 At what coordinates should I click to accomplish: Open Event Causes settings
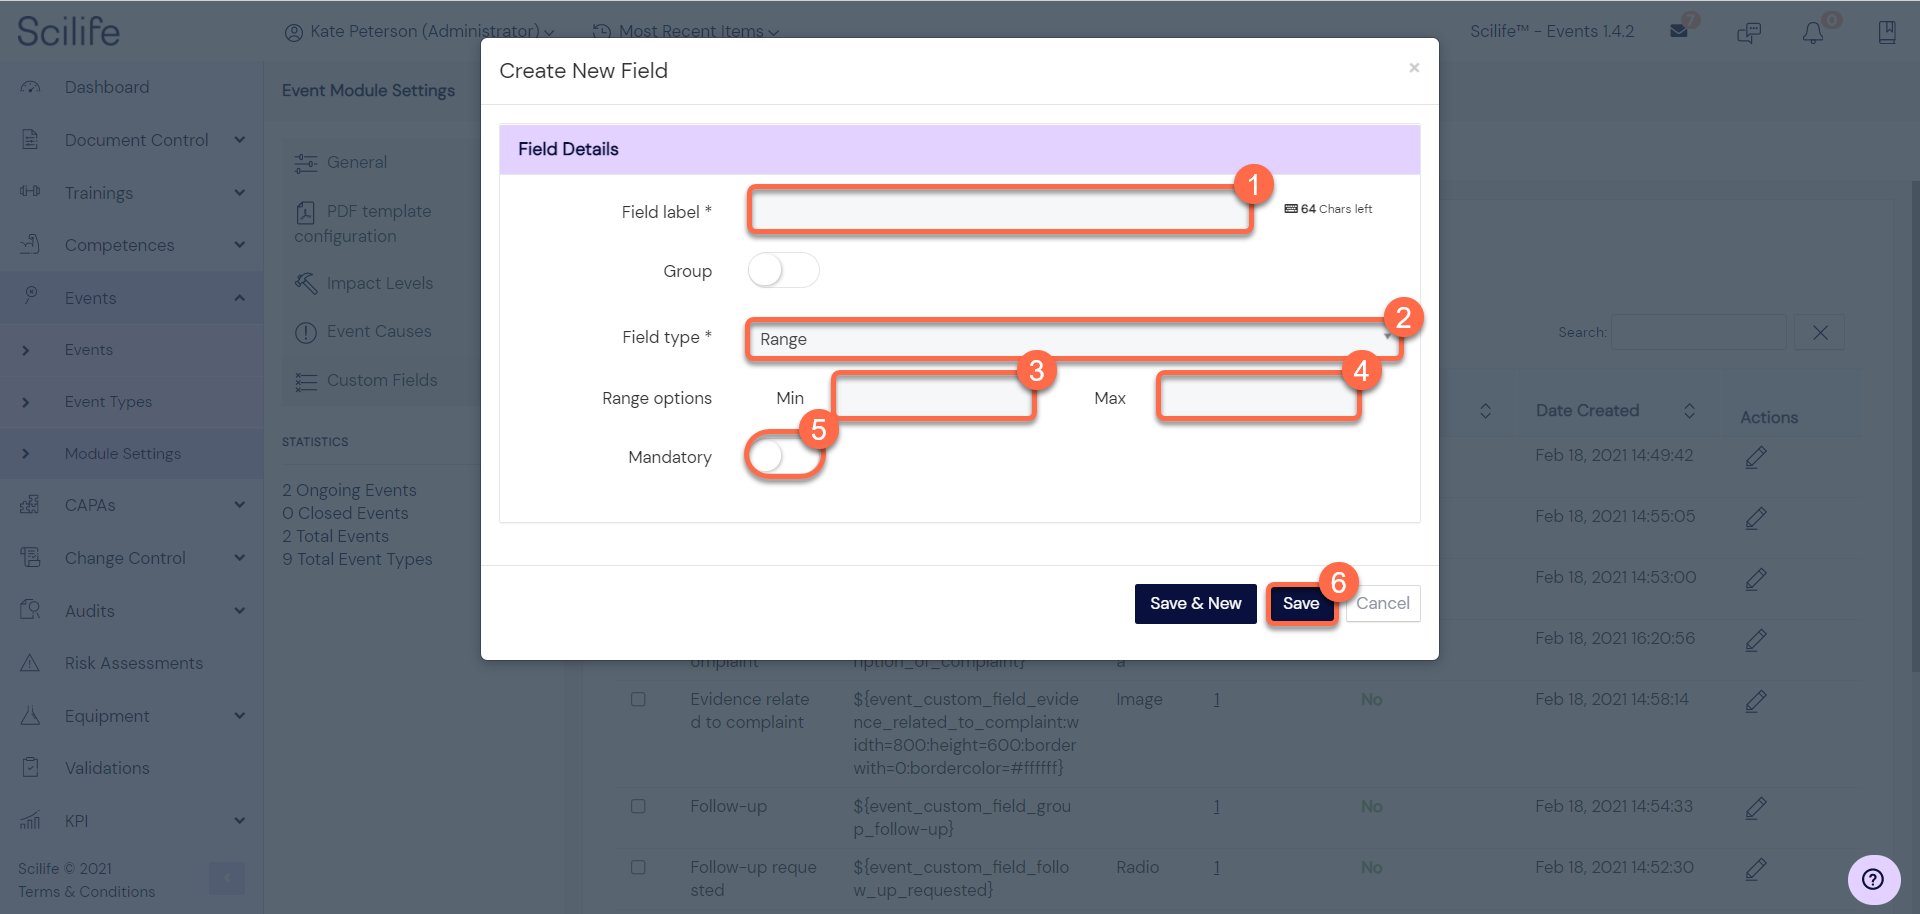(x=363, y=331)
